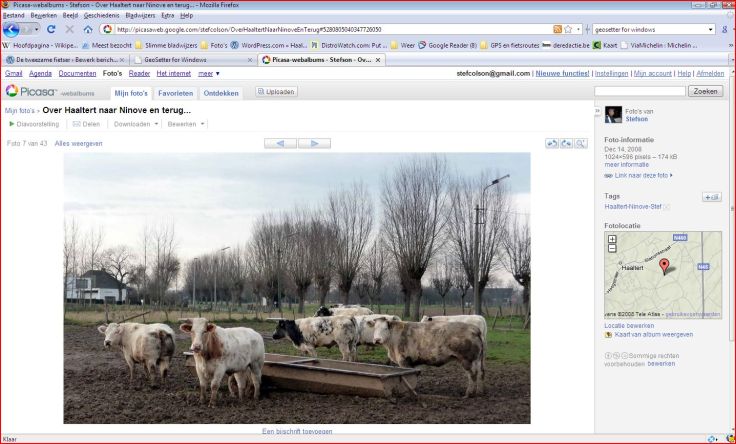Expand the Bewerken dropdown menu
736x444 pixels.
click(186, 124)
